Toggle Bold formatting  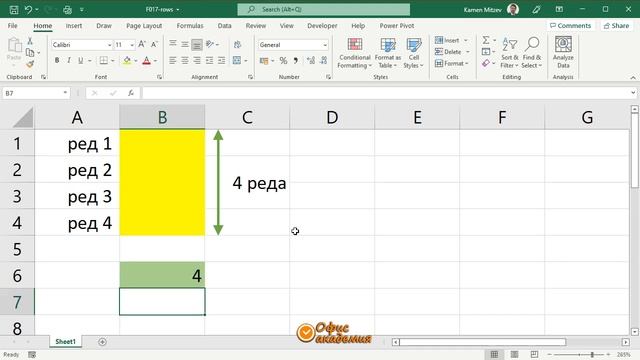[x=57, y=60]
